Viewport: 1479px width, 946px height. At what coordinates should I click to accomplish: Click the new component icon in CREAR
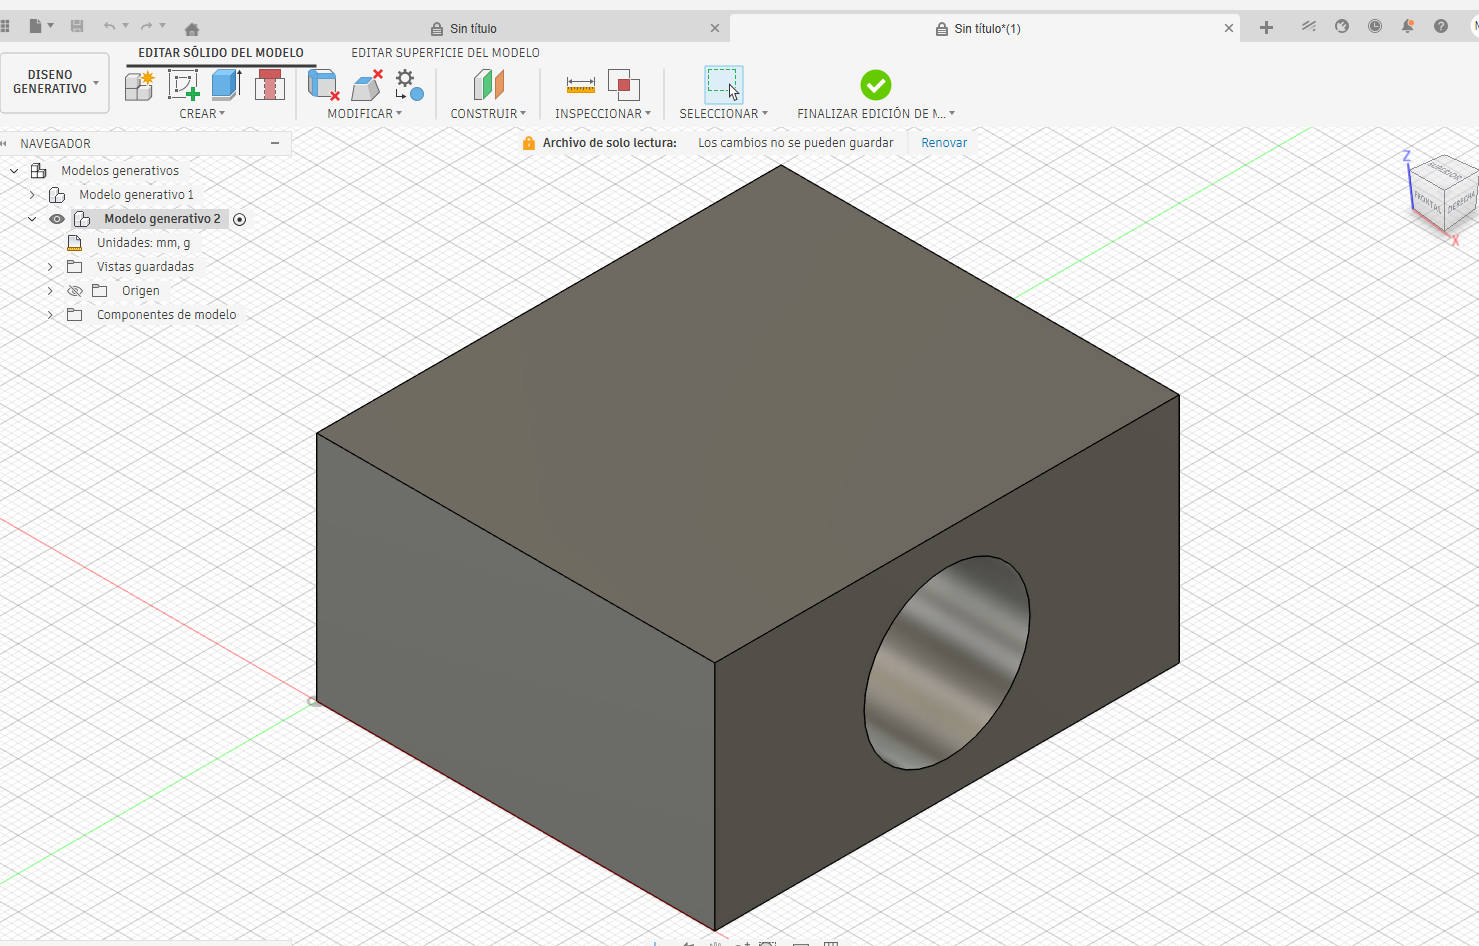139,86
